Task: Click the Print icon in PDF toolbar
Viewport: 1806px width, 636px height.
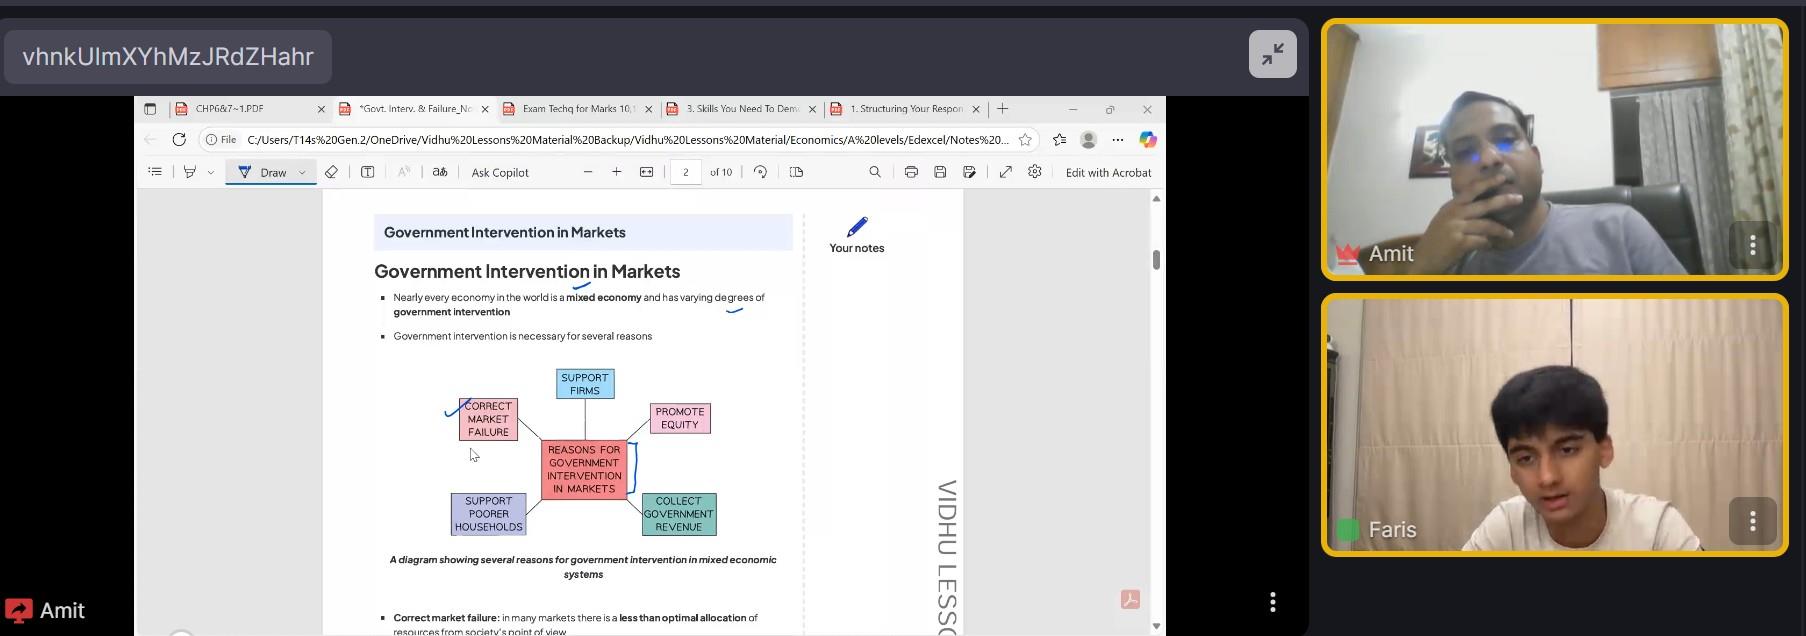Action: point(911,172)
